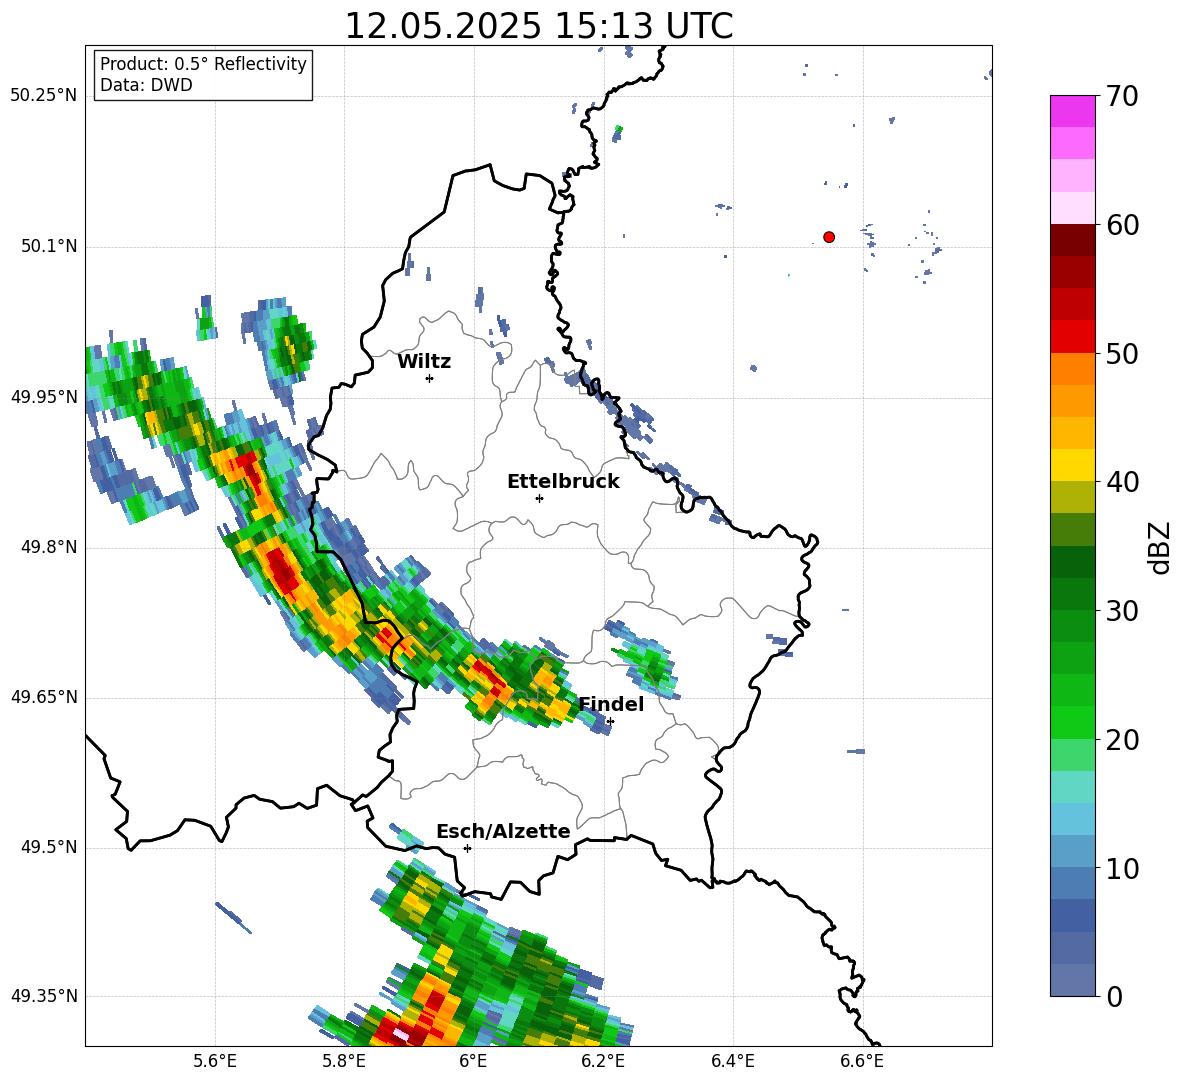
Task: Click the Wiltz location cross marker
Action: click(x=430, y=378)
